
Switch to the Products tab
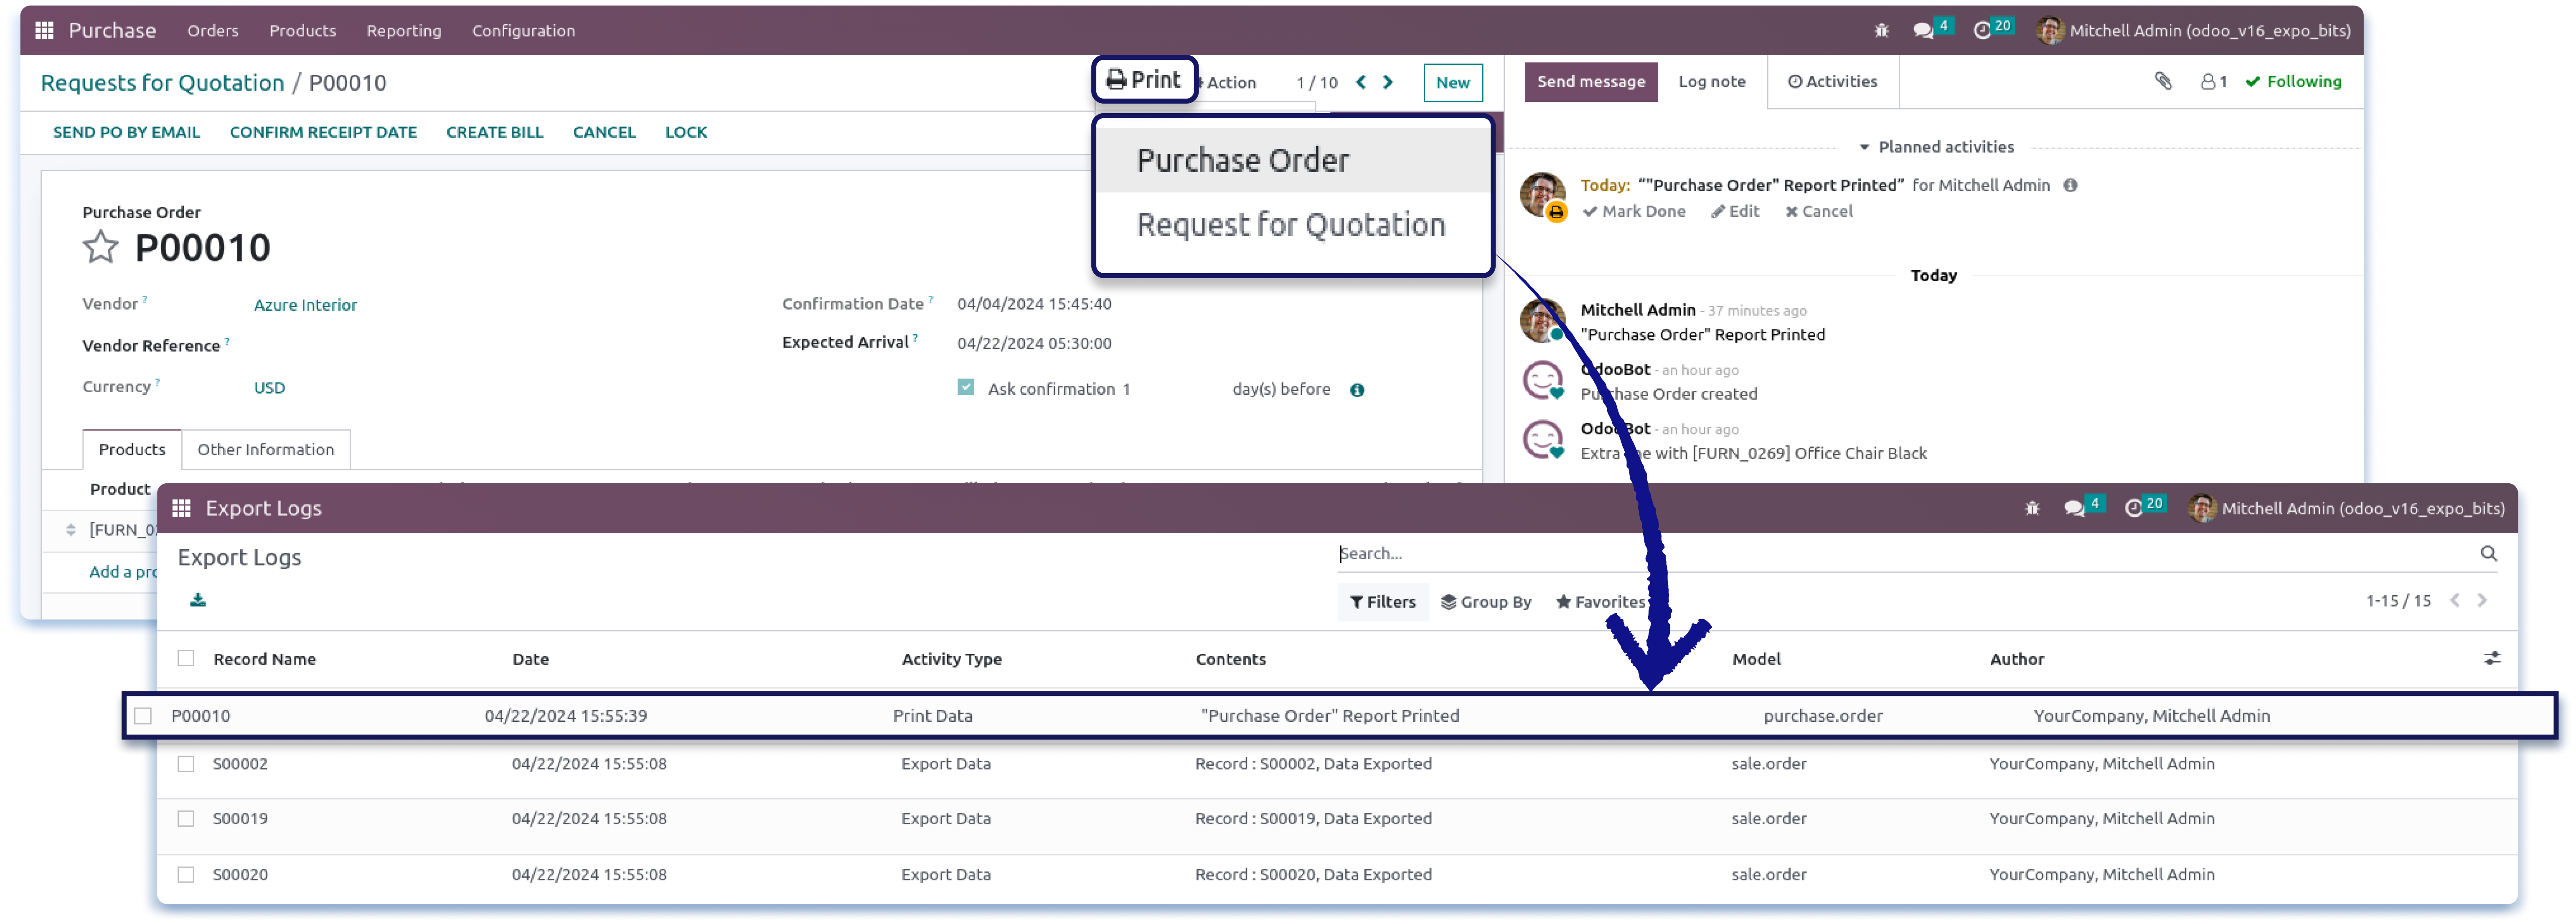[x=132, y=450]
